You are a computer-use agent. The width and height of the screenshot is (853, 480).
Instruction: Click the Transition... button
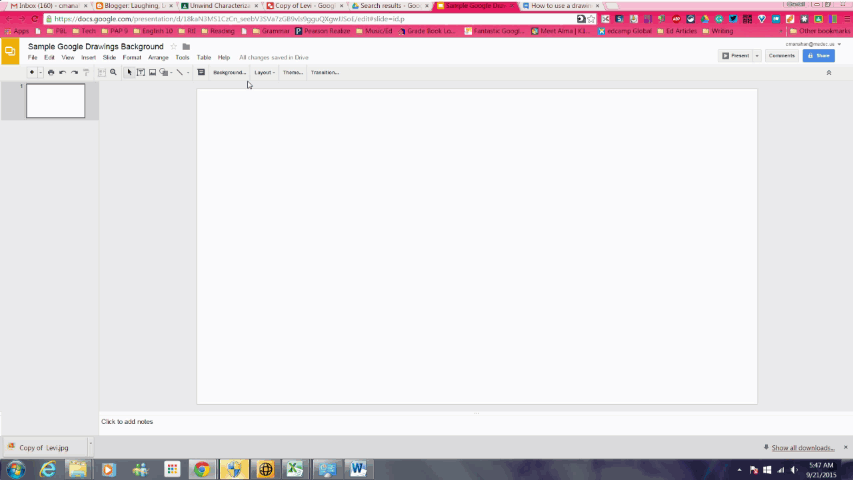(x=325, y=72)
